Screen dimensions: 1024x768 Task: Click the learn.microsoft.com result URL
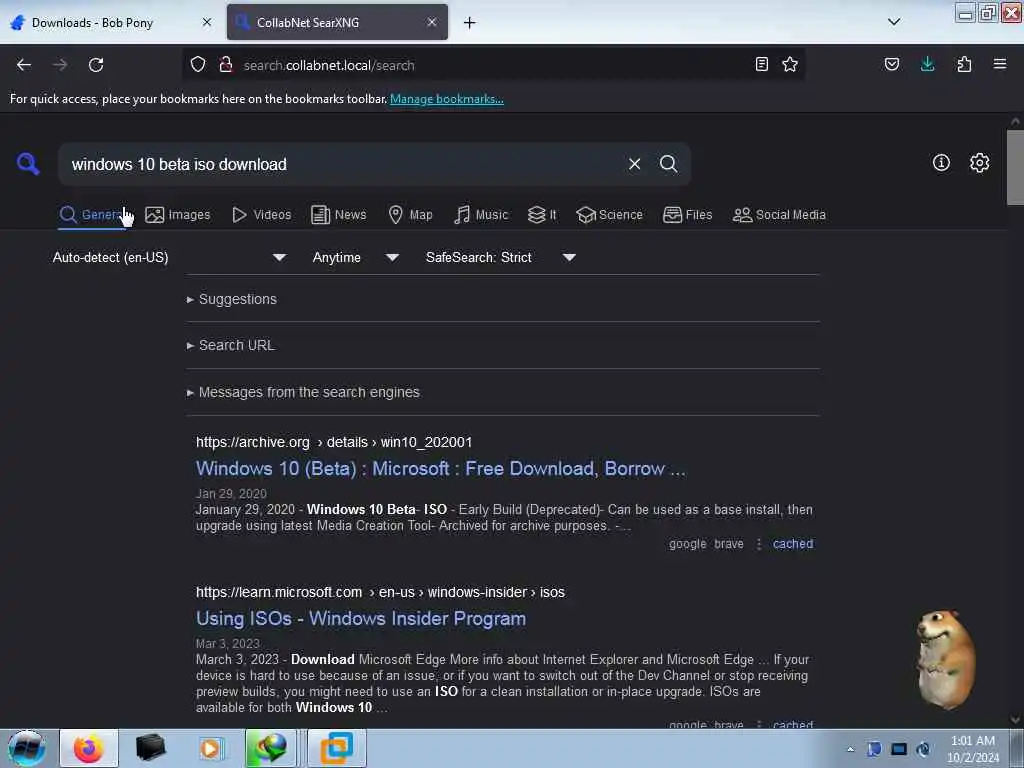click(x=380, y=592)
